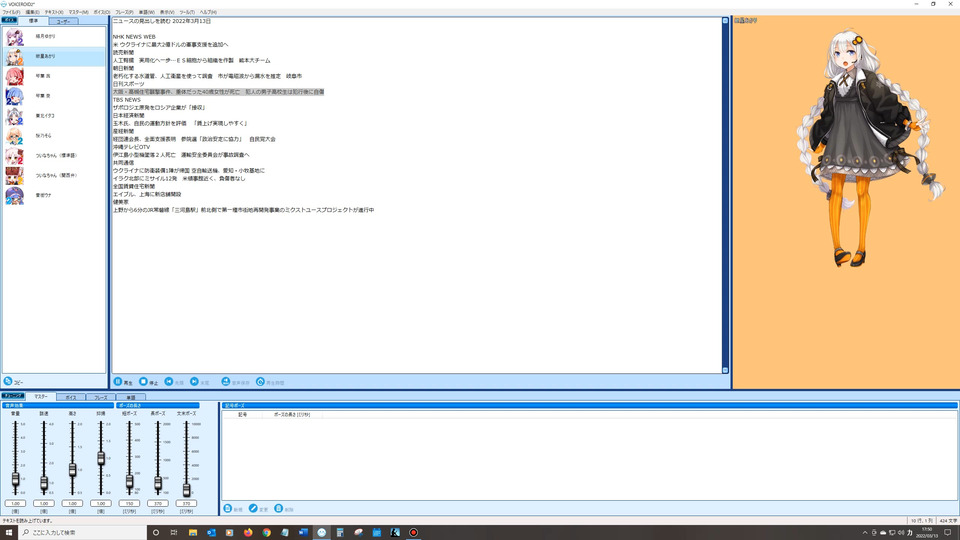Click the 音量 volume slider handle
This screenshot has height=540, width=960.
[x=15, y=479]
